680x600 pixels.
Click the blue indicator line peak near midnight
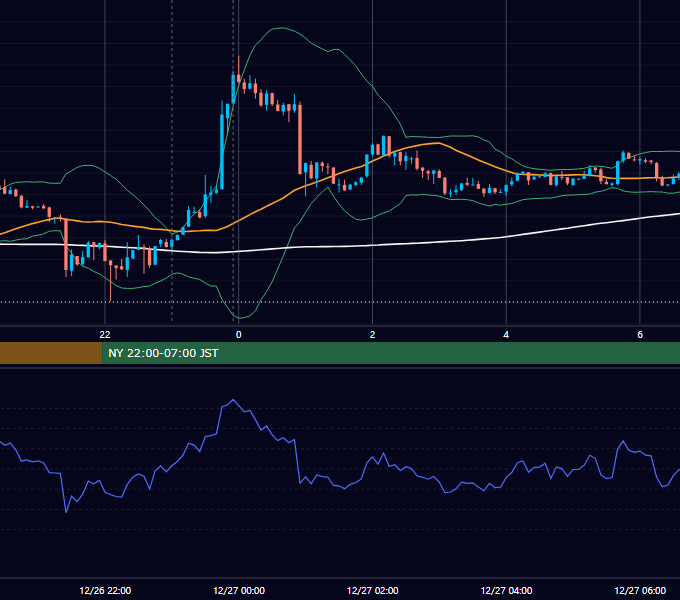pyautogui.click(x=233, y=400)
